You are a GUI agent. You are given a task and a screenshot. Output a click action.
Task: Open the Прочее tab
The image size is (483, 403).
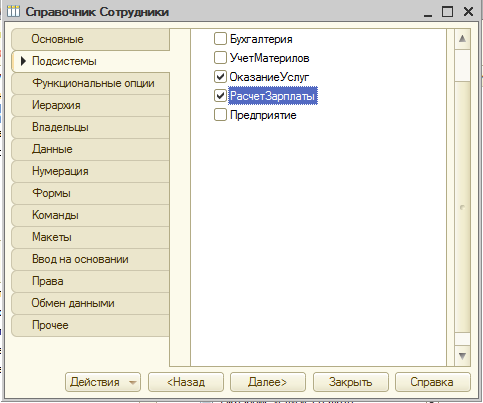coord(90,325)
